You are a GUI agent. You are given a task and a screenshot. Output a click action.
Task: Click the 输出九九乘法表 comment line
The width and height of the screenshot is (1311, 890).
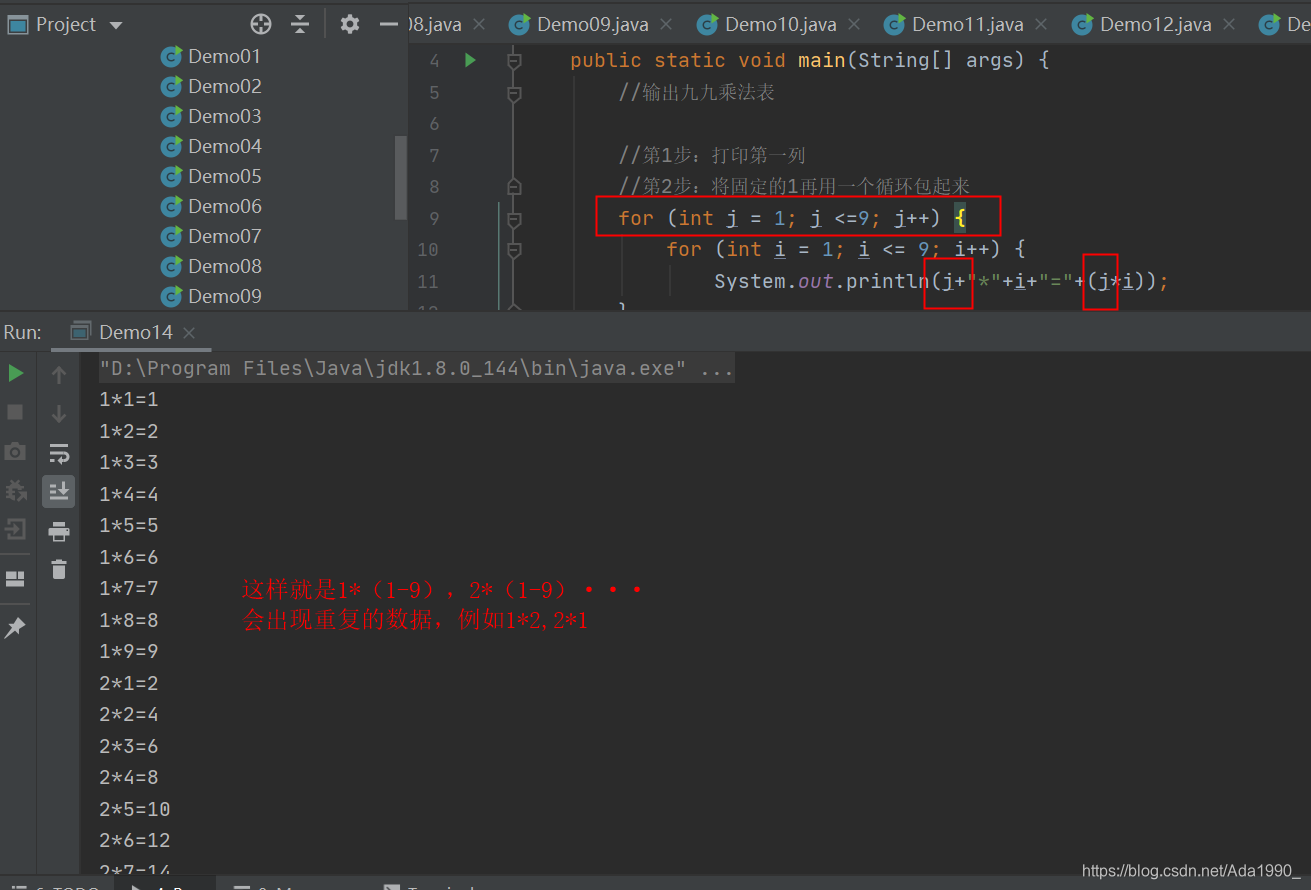[x=697, y=93]
